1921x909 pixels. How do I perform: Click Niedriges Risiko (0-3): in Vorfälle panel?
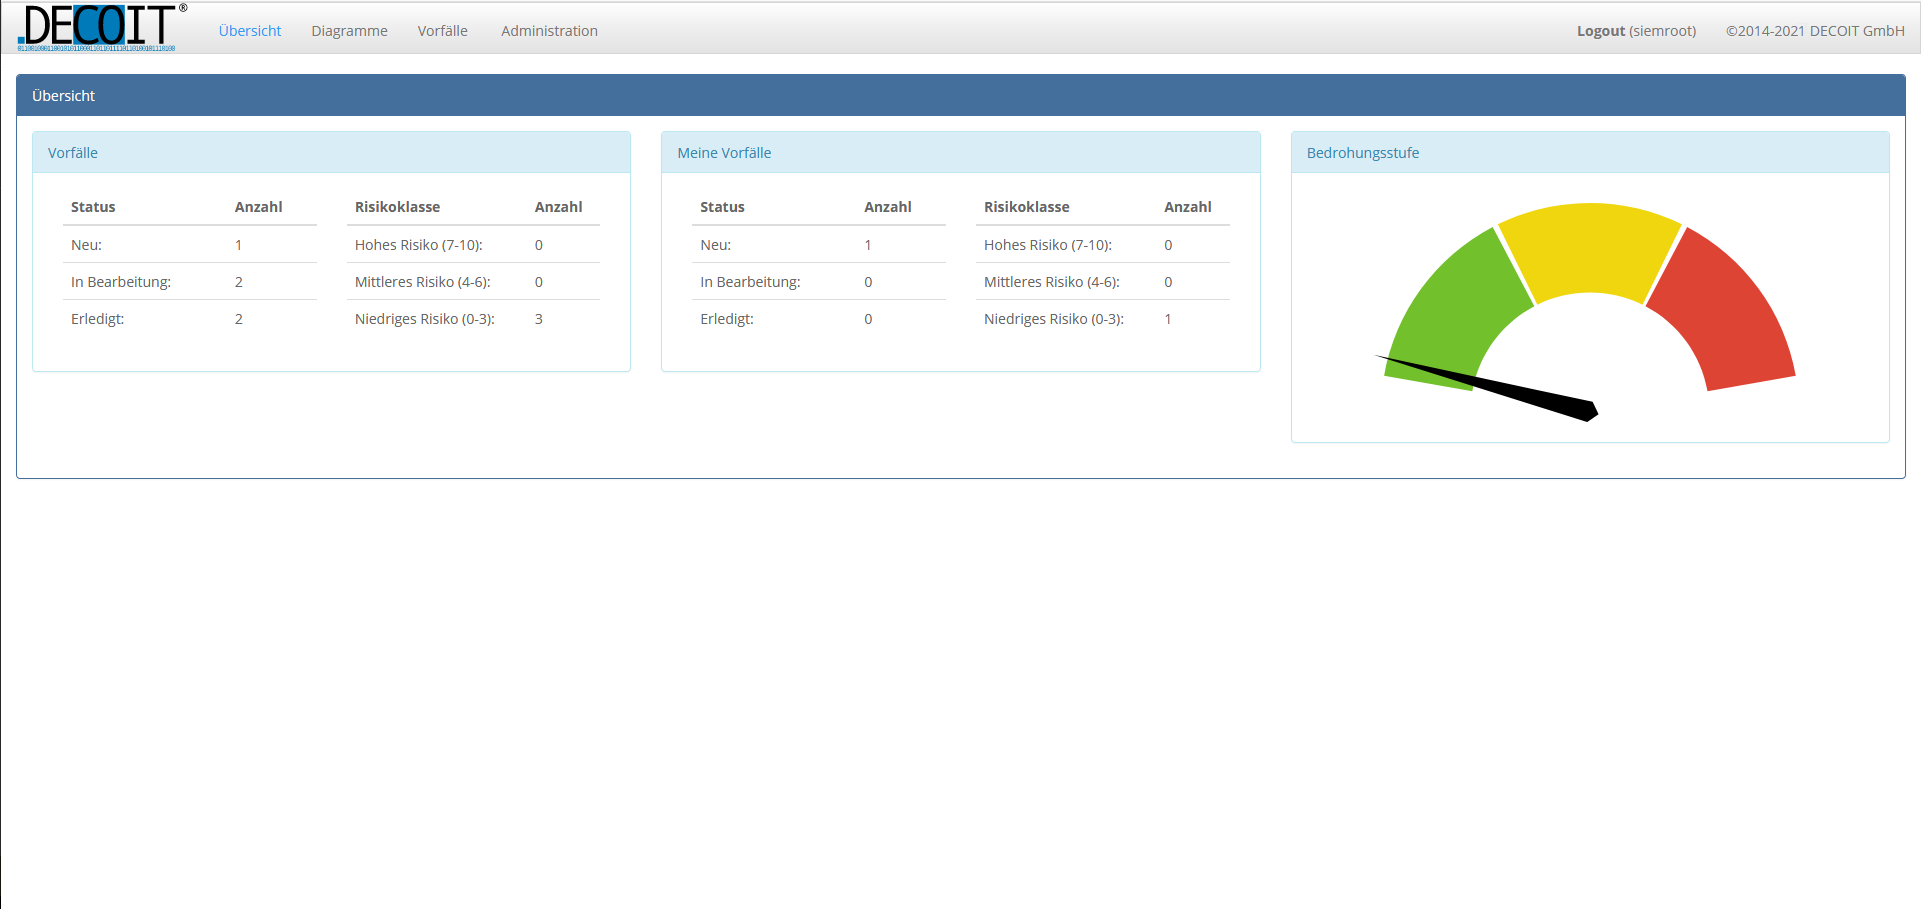tap(425, 319)
